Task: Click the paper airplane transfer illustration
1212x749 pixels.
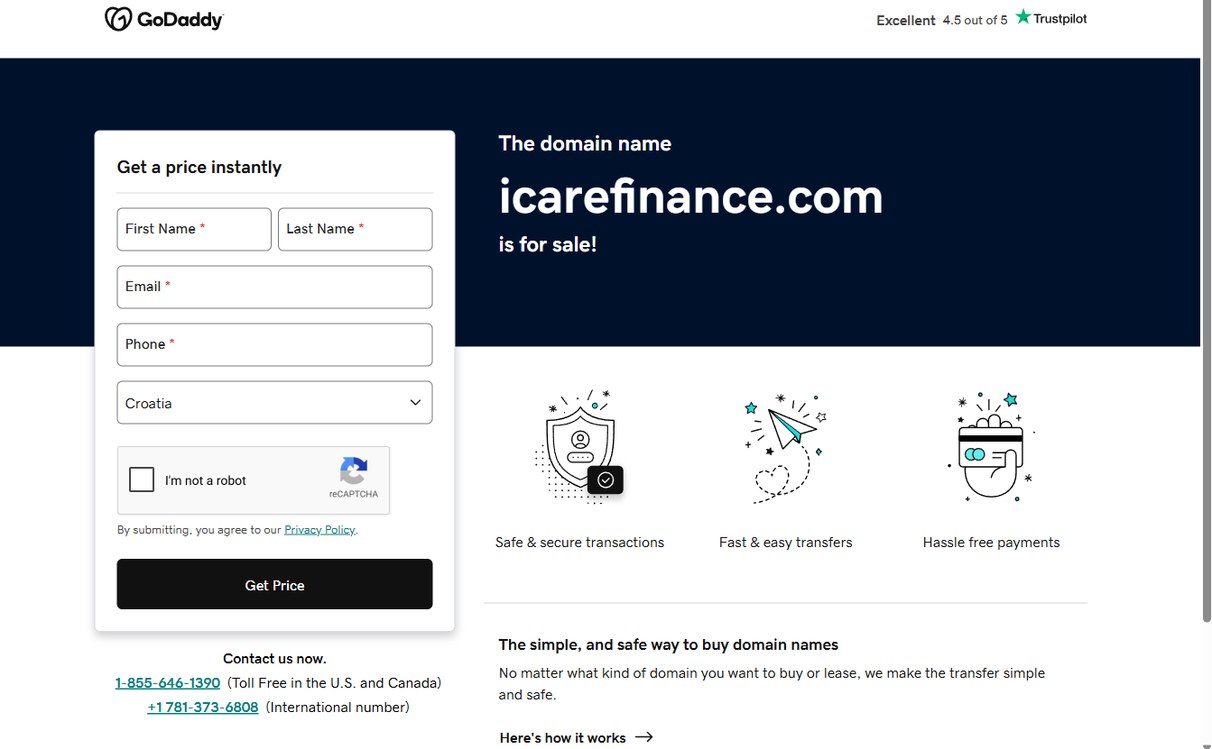Action: pos(786,447)
